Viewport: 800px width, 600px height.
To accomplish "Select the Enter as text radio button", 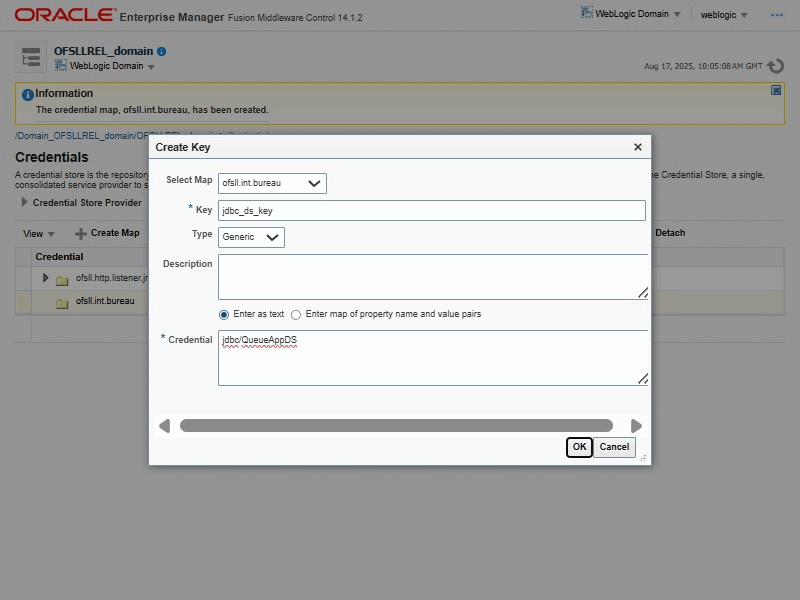I will click(224, 315).
